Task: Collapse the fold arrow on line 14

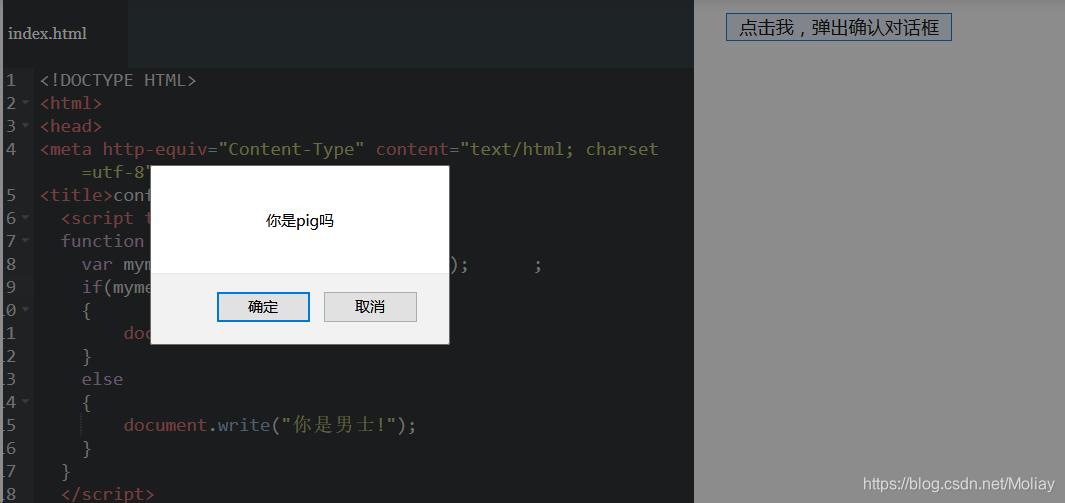Action: [25, 401]
